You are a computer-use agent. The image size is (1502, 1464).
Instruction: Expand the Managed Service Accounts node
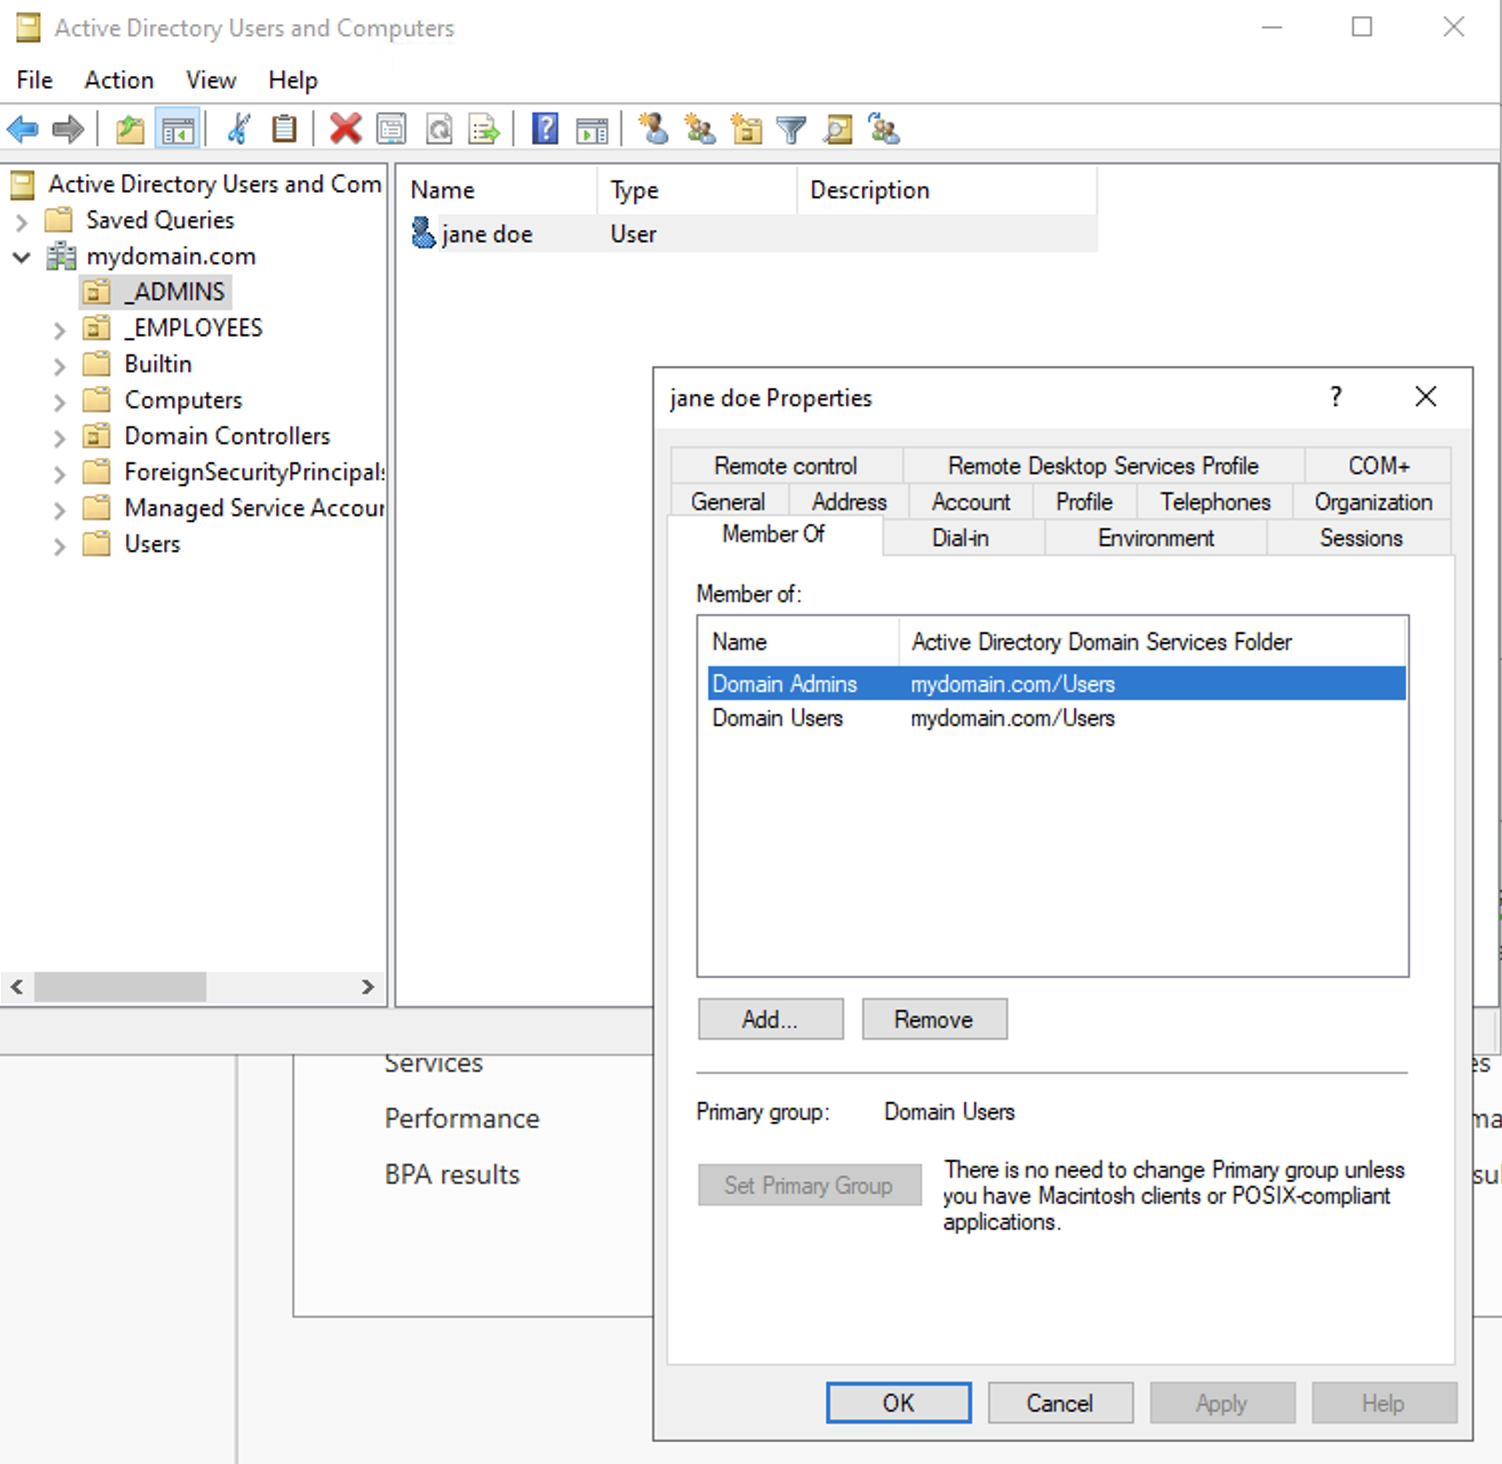tap(59, 509)
